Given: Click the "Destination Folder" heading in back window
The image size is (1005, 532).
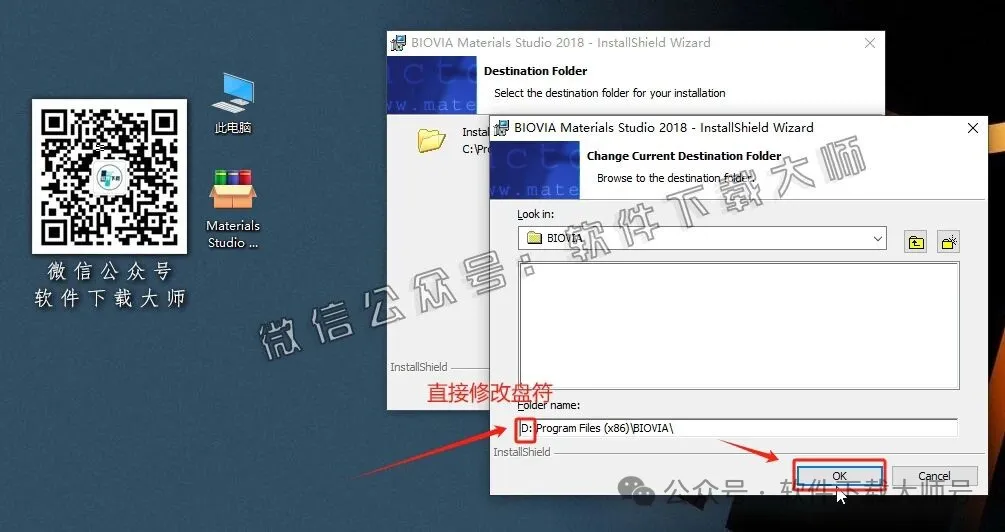Looking at the screenshot, I should pyautogui.click(x=535, y=71).
